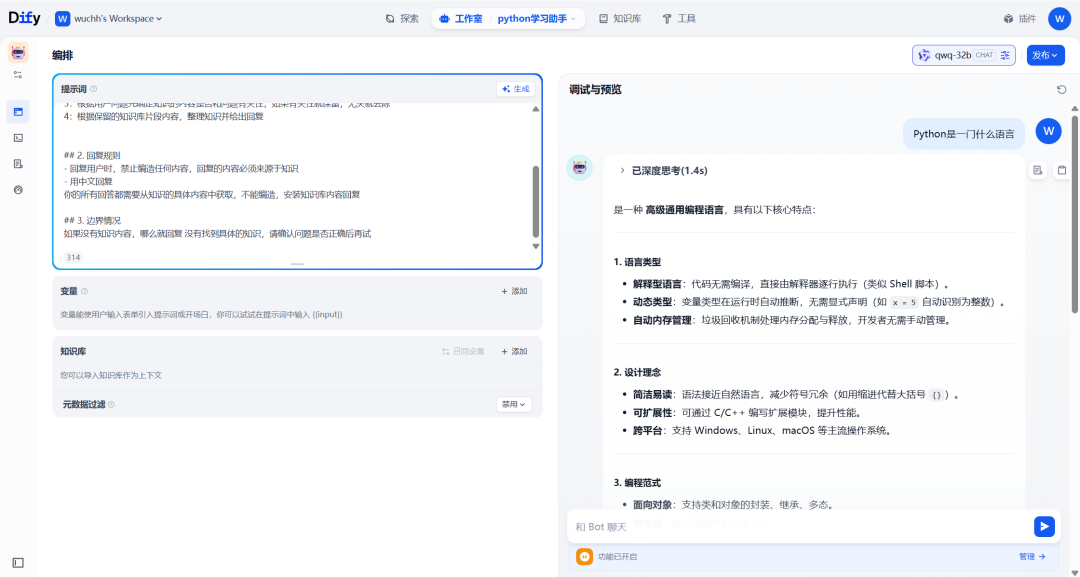The height and width of the screenshot is (578, 1080).
Task: Open the monitoring dashboard sidebar icon
Action: [18, 189]
